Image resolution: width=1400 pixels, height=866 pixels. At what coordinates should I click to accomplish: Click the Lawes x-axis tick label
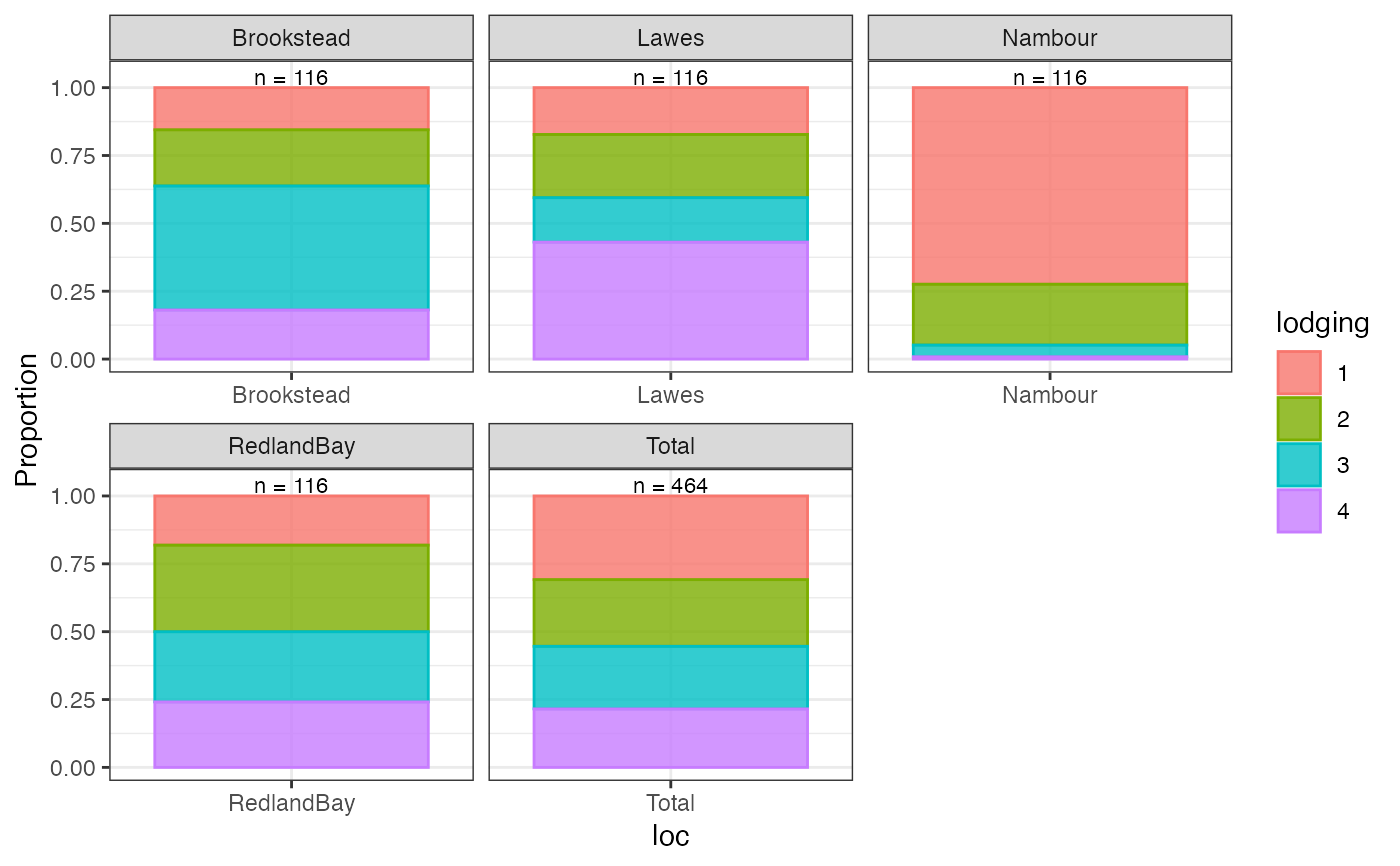point(671,395)
